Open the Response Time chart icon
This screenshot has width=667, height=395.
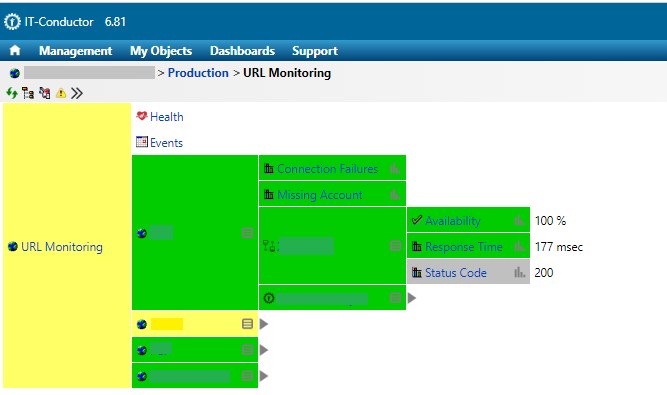pyautogui.click(x=519, y=246)
